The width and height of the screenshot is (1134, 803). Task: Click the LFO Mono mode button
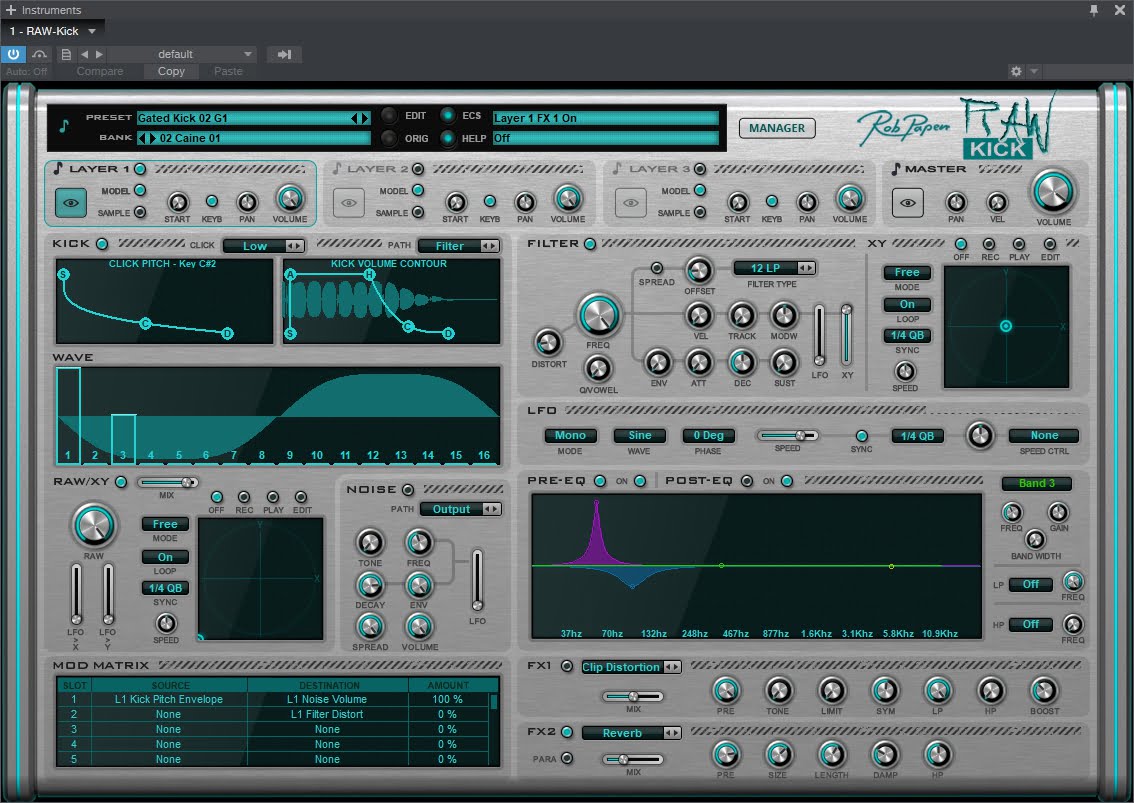[570, 436]
